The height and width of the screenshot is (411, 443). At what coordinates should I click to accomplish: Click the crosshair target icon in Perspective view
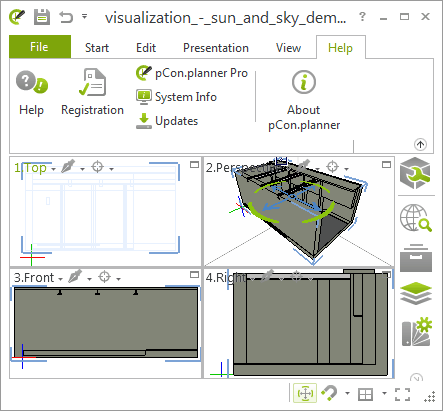[x=332, y=166]
